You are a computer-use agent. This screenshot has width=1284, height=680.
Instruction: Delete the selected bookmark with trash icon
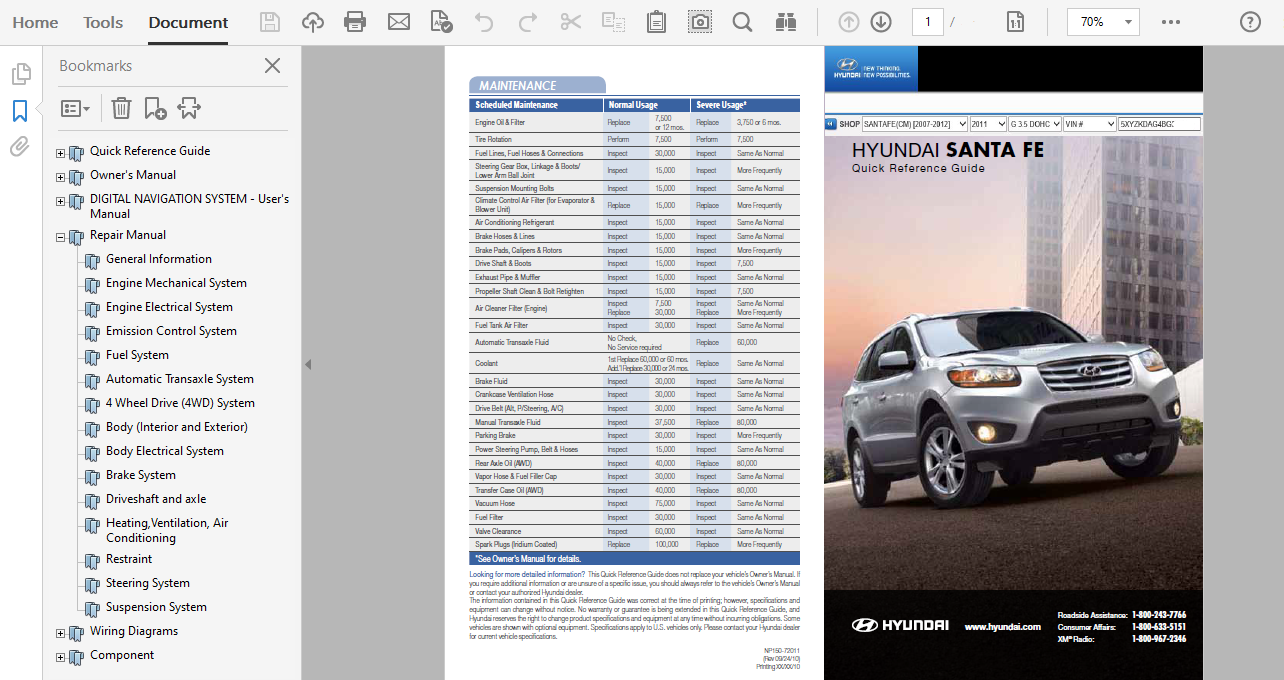tap(121, 108)
